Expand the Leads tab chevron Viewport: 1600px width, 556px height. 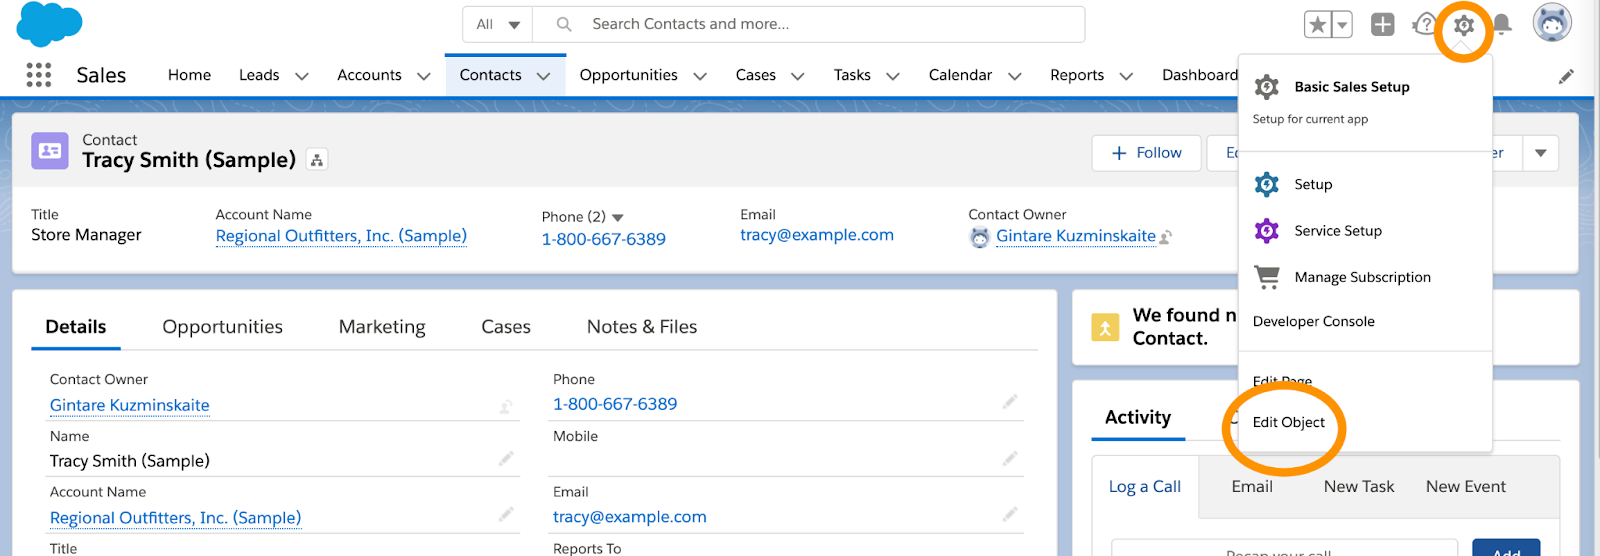pyautogui.click(x=302, y=76)
